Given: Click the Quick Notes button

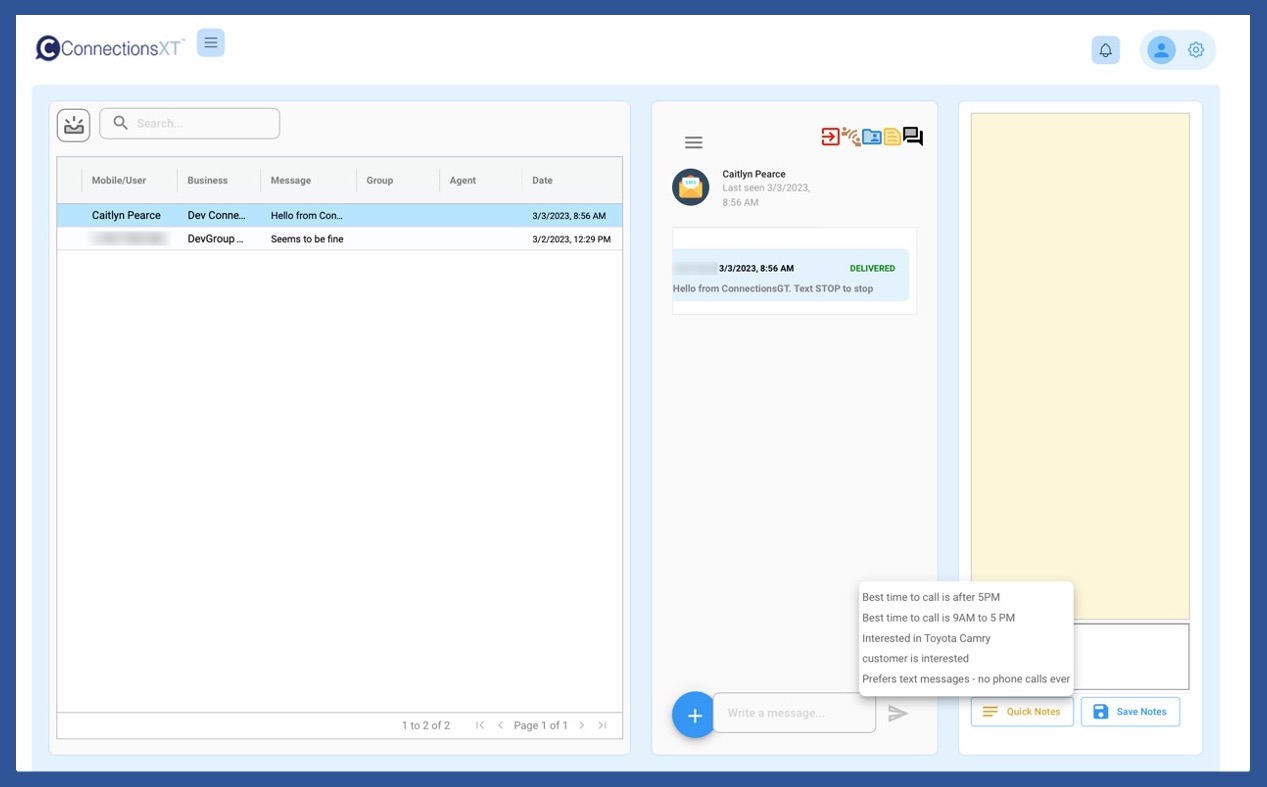Looking at the screenshot, I should (x=1022, y=712).
